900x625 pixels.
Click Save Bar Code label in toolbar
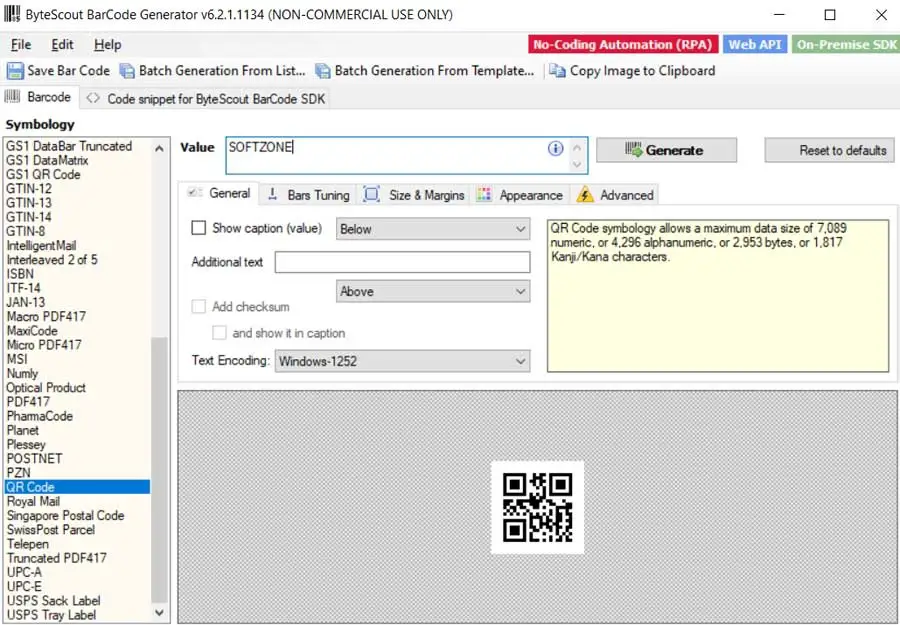coord(68,71)
